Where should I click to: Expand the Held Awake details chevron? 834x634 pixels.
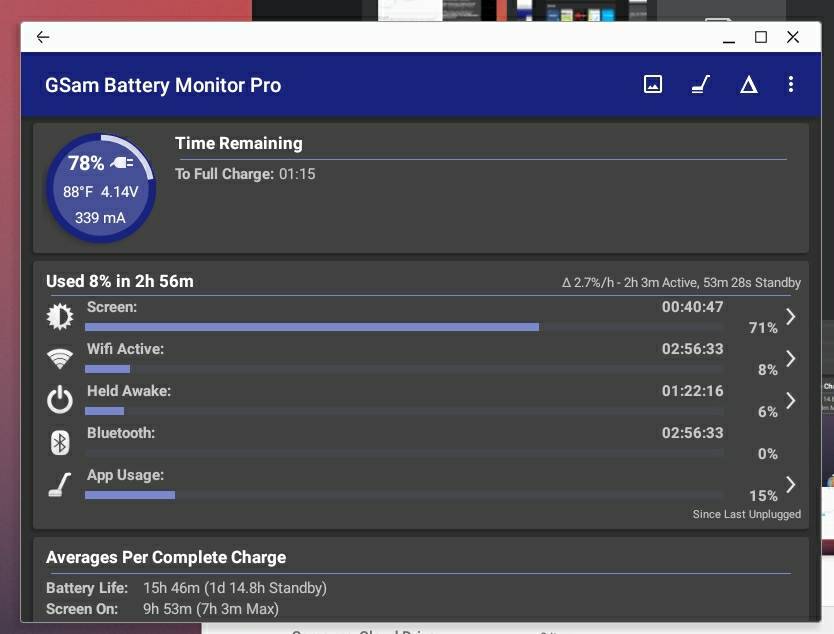[791, 401]
